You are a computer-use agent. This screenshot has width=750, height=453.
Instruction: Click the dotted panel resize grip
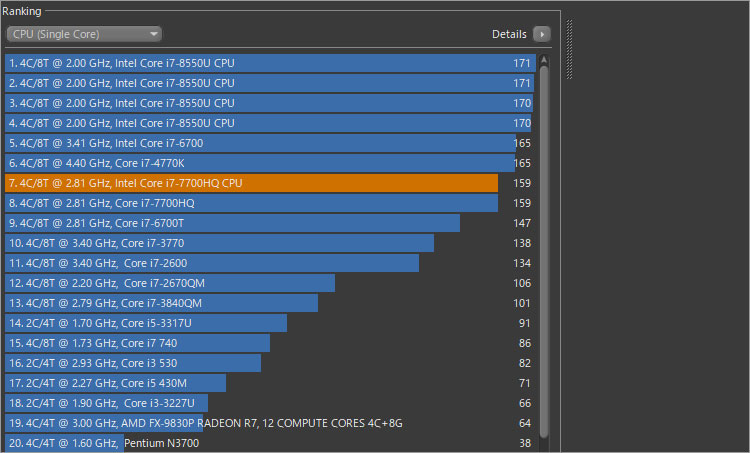[x=569, y=52]
